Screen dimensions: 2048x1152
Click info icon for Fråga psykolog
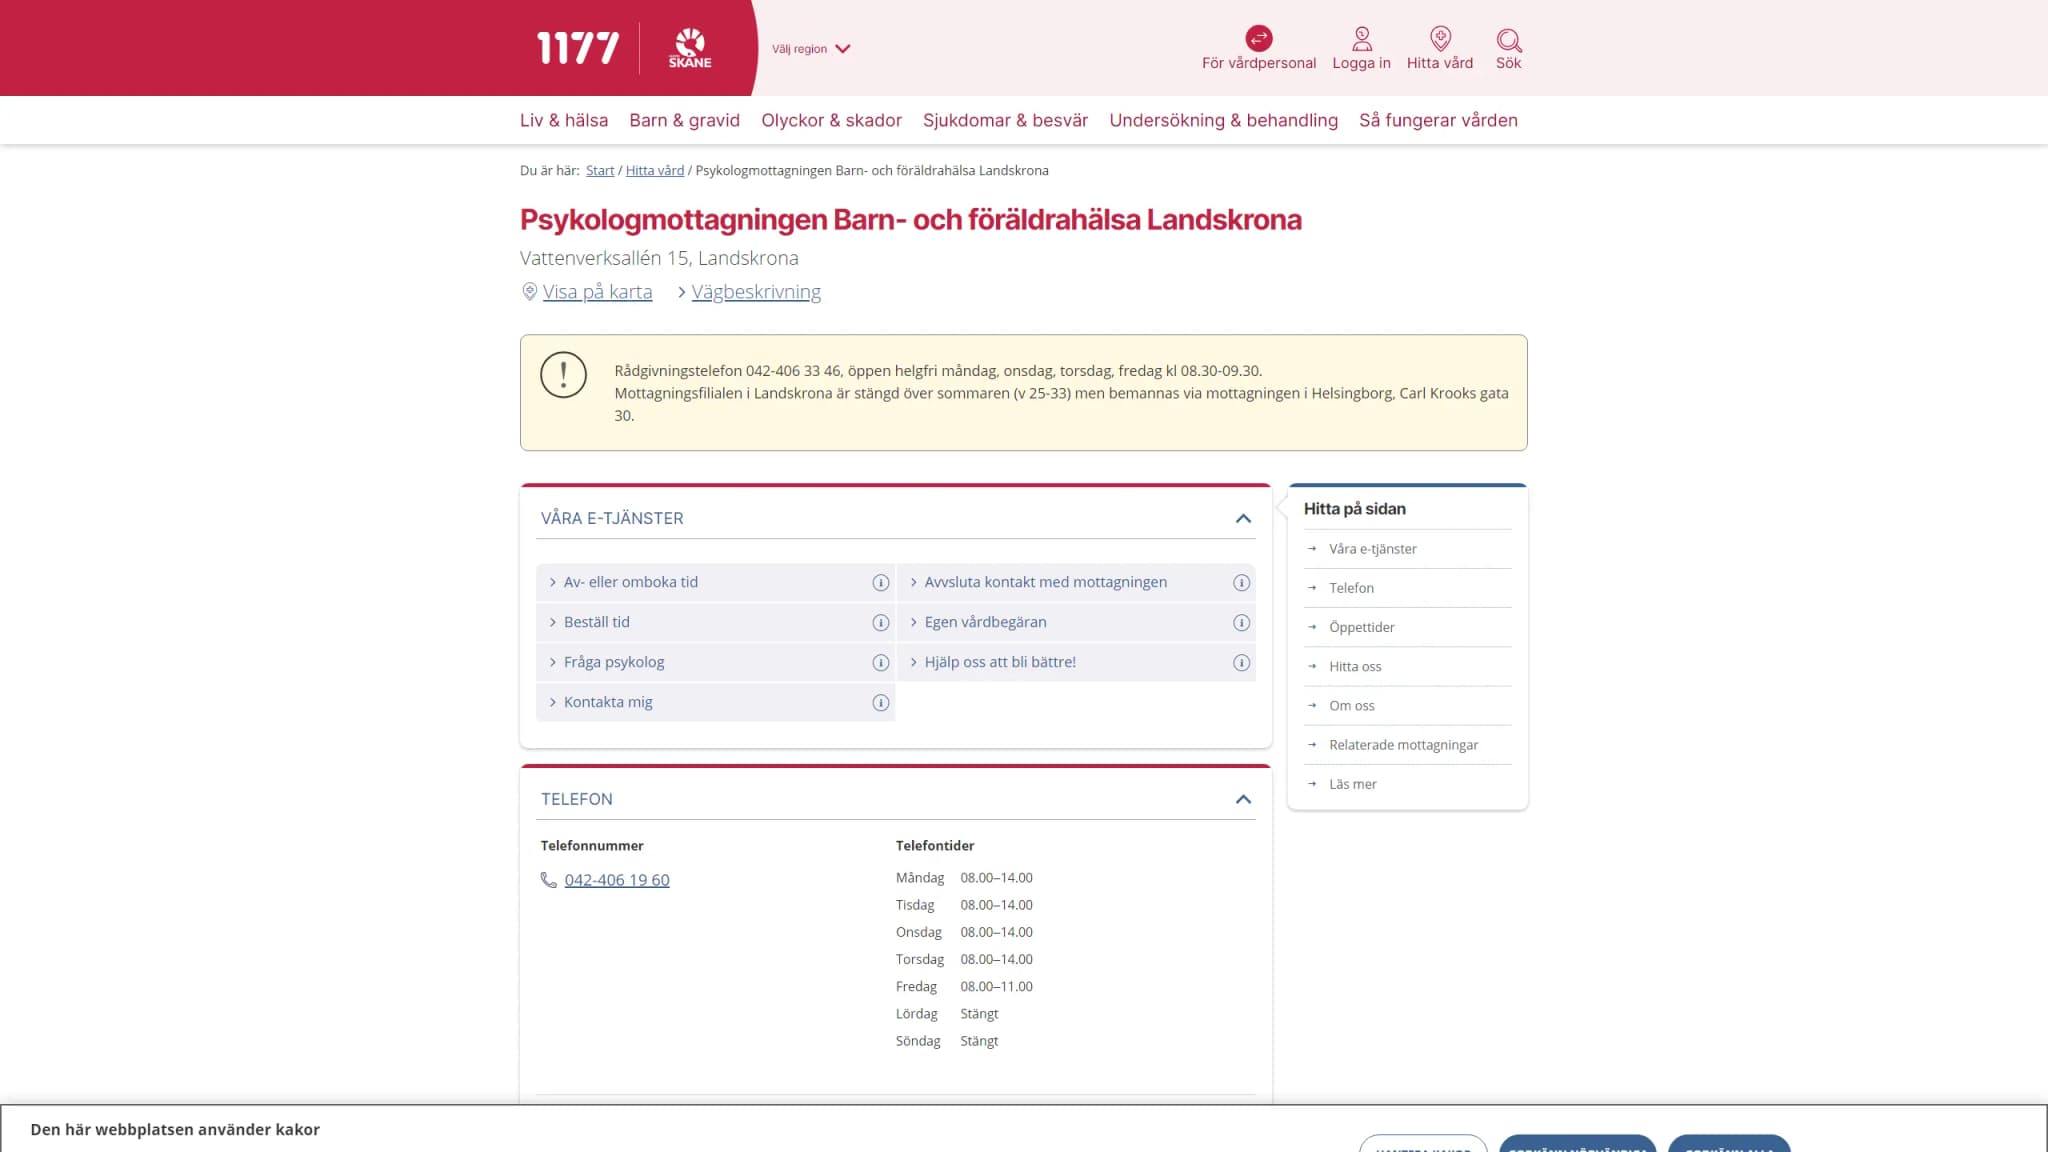[881, 663]
